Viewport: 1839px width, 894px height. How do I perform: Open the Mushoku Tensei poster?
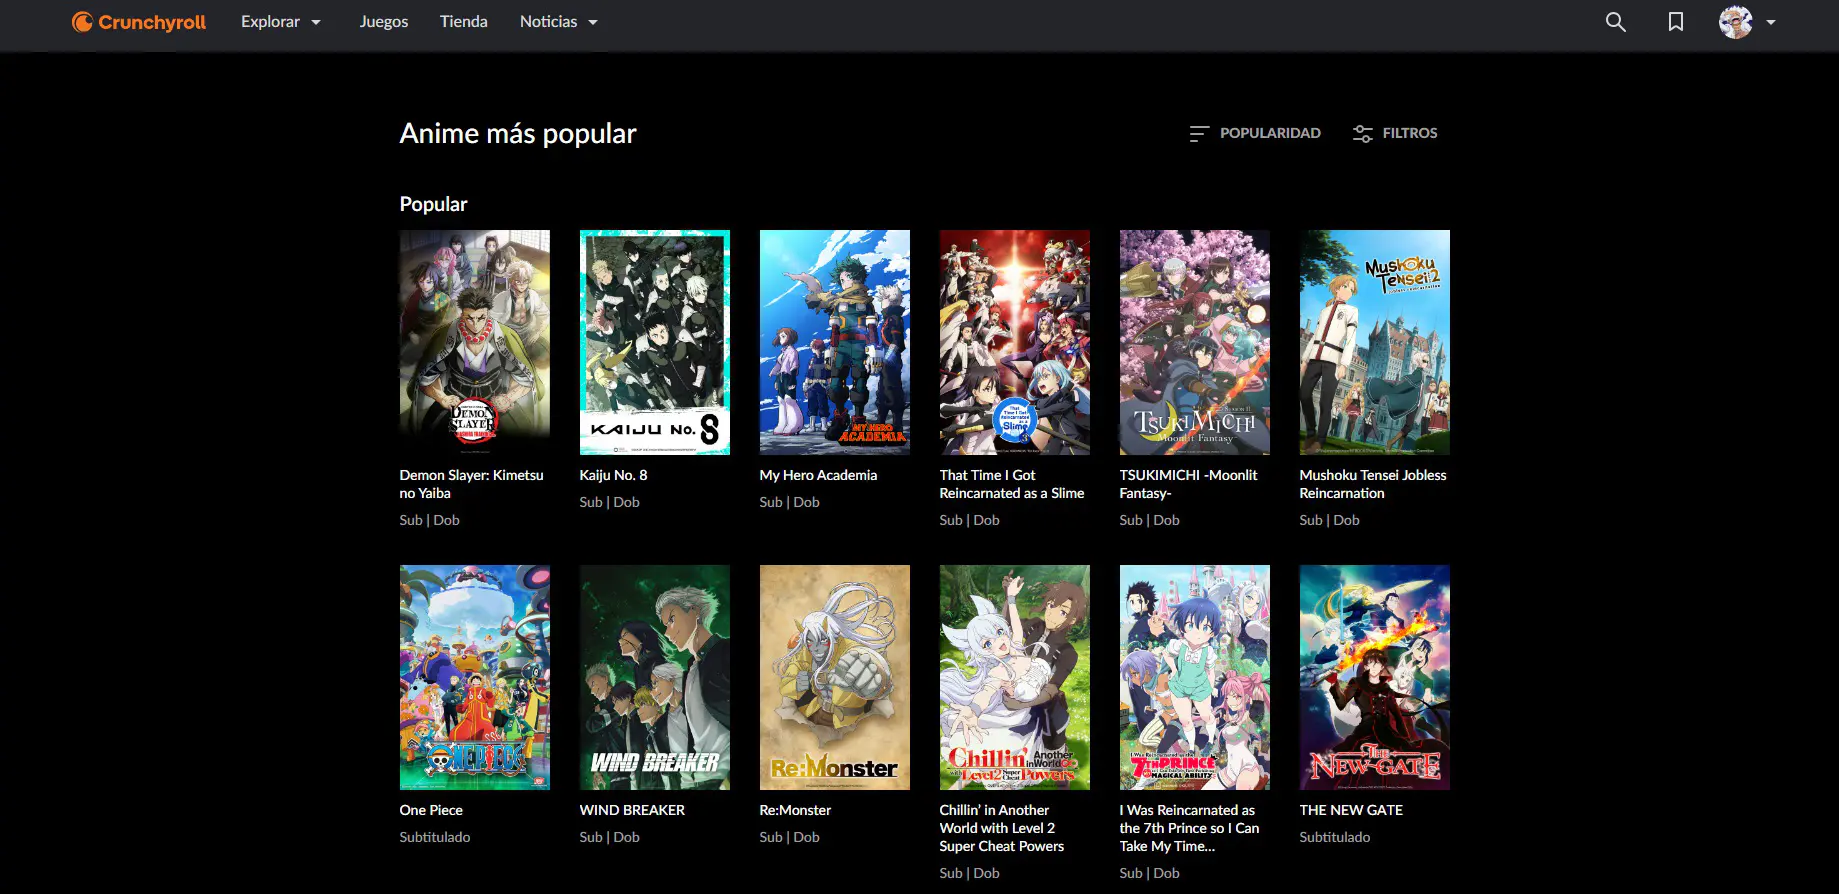coord(1375,343)
